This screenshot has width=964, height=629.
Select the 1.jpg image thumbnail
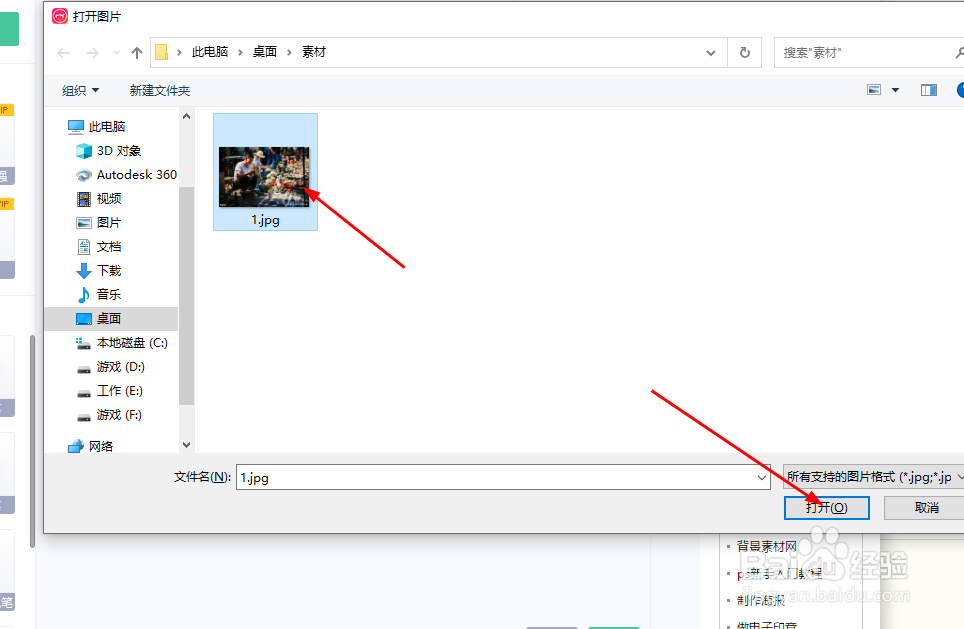[x=264, y=176]
